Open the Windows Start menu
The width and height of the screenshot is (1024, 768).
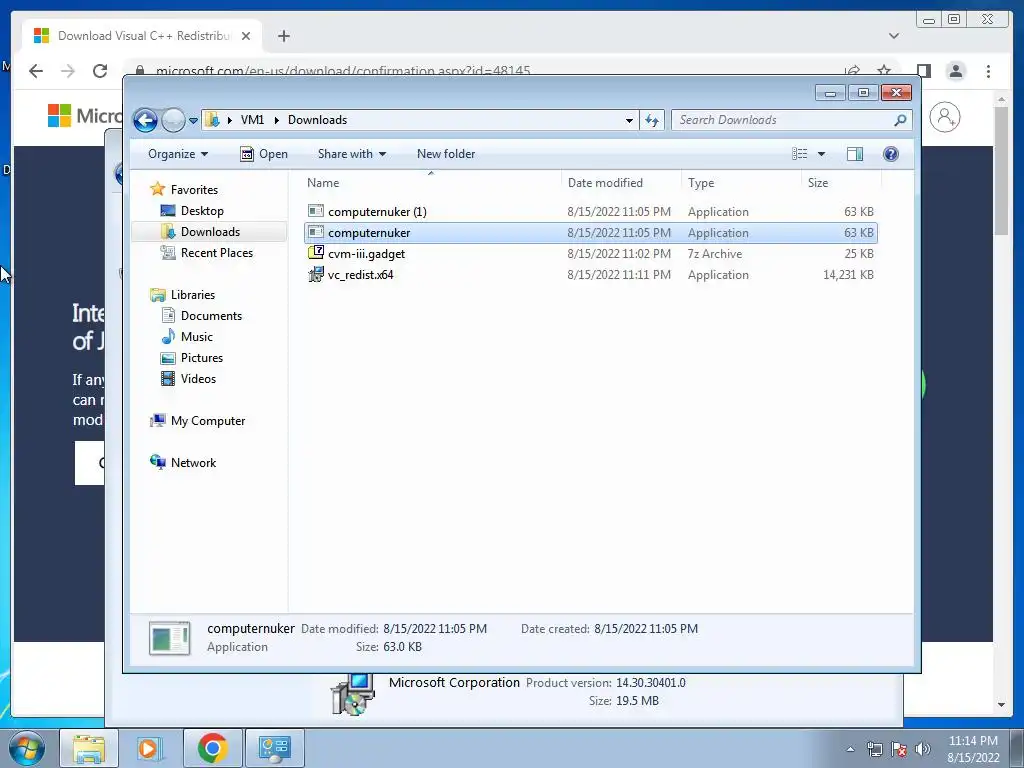[26, 748]
